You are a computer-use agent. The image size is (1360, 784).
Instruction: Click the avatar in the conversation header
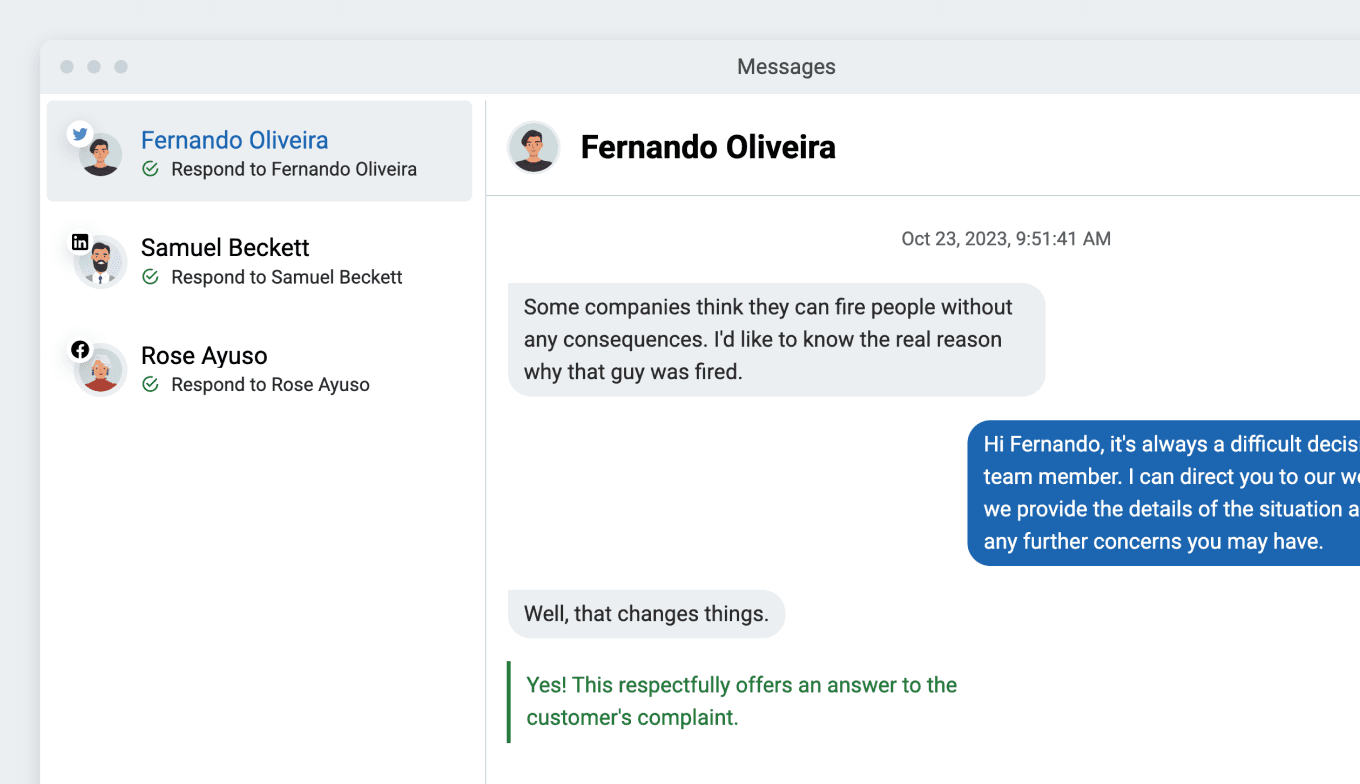point(533,147)
